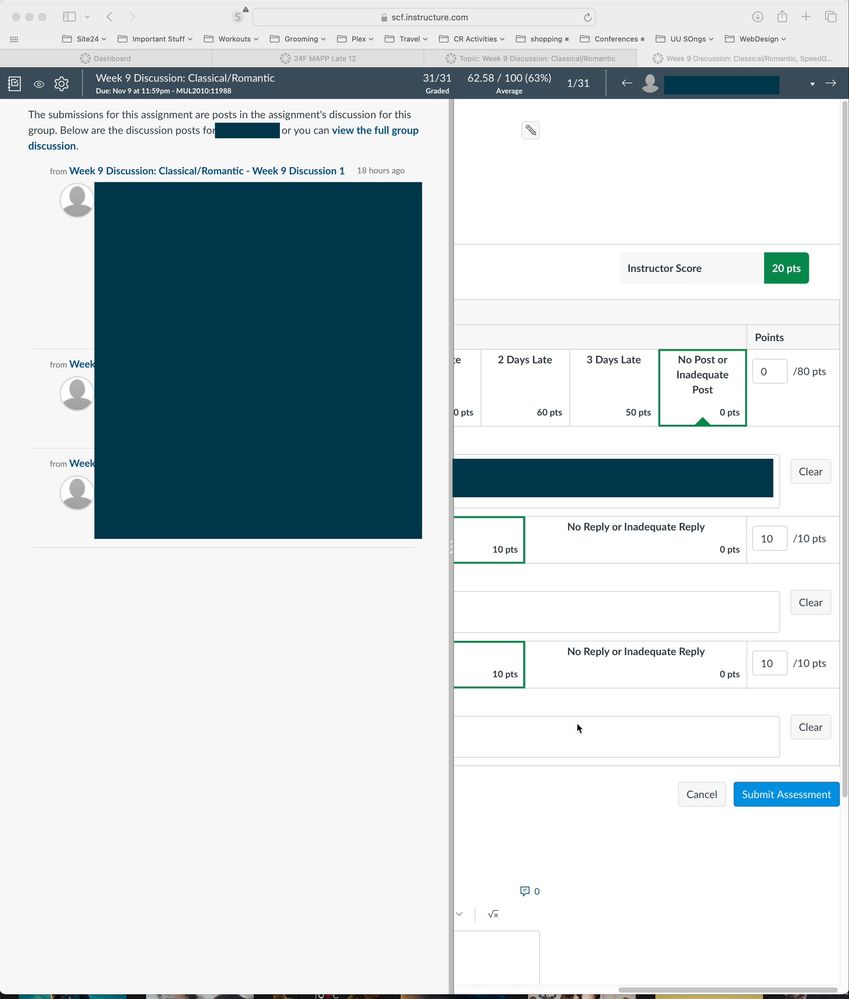Open 'view the full group discussion' link
849x999 pixels.
(x=374, y=131)
